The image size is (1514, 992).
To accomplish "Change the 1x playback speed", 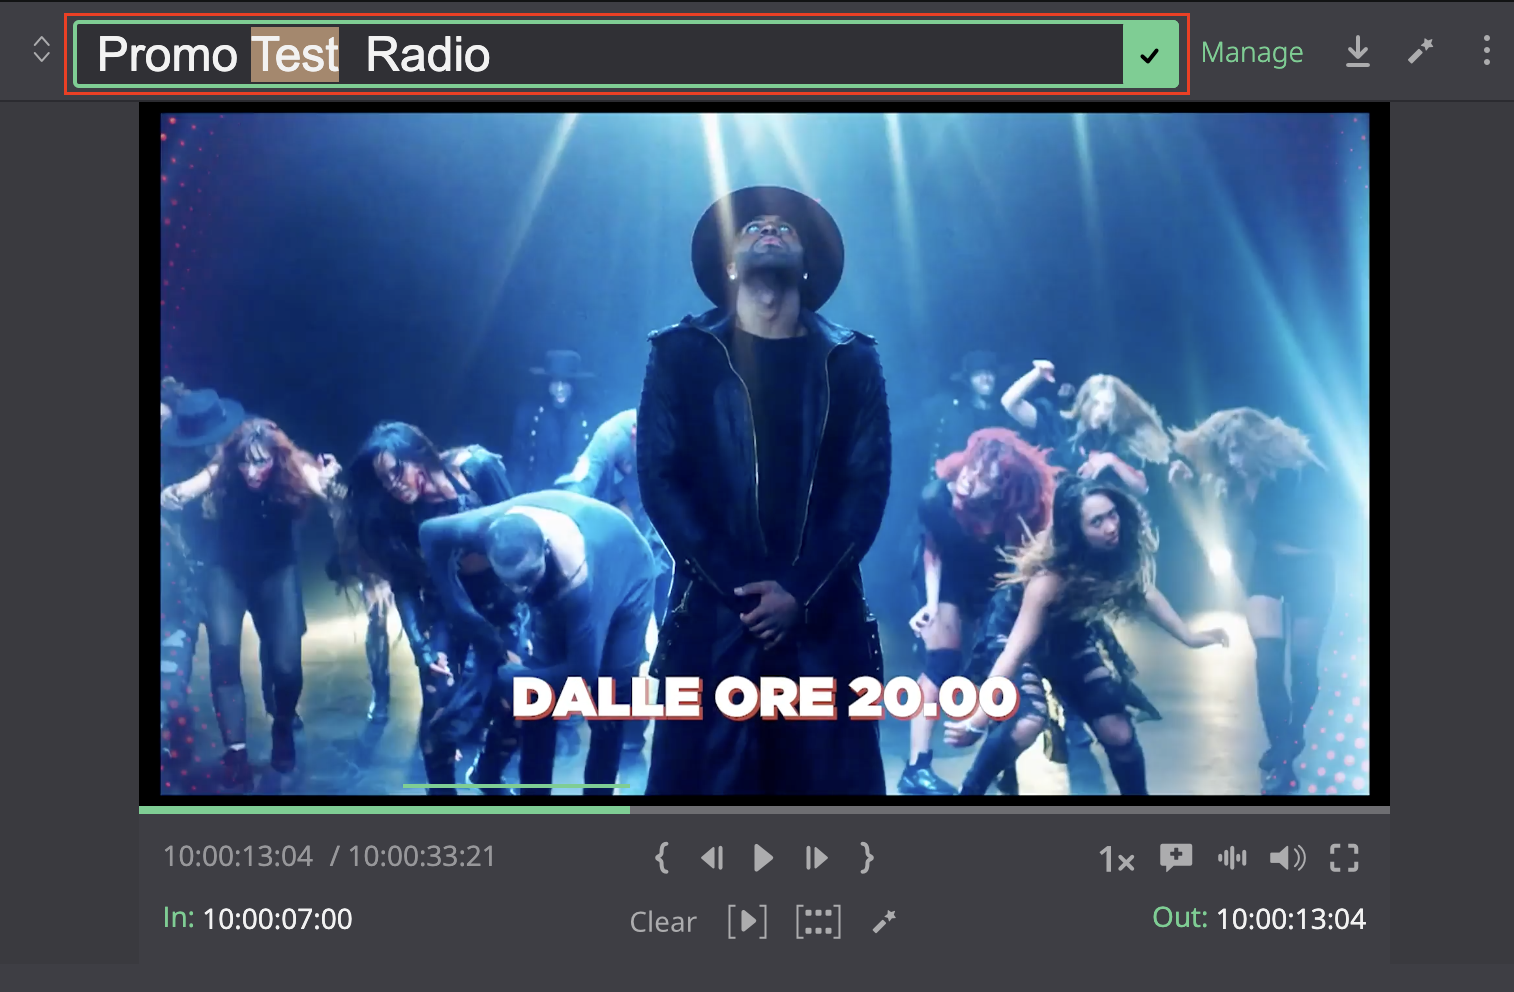I will click(1116, 860).
